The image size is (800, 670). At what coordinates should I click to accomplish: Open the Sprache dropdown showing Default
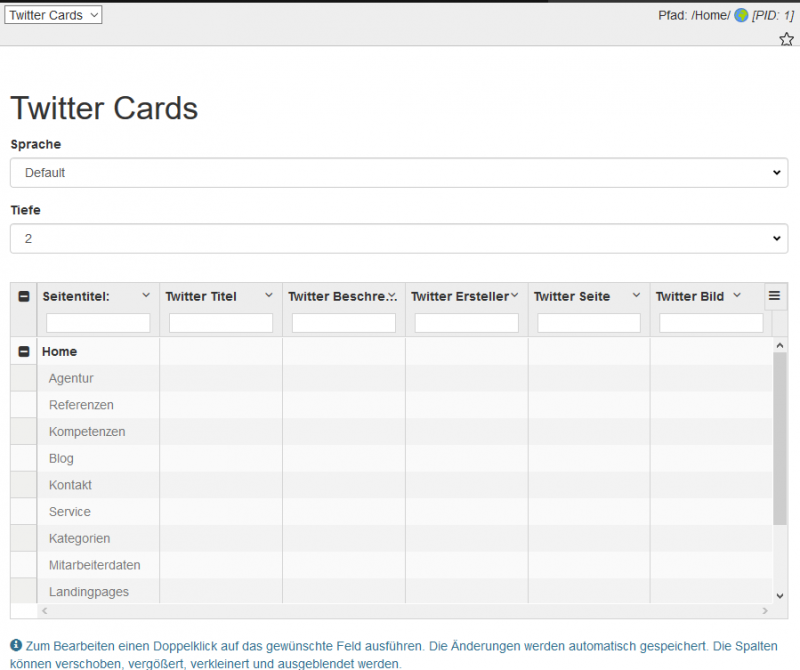399,172
